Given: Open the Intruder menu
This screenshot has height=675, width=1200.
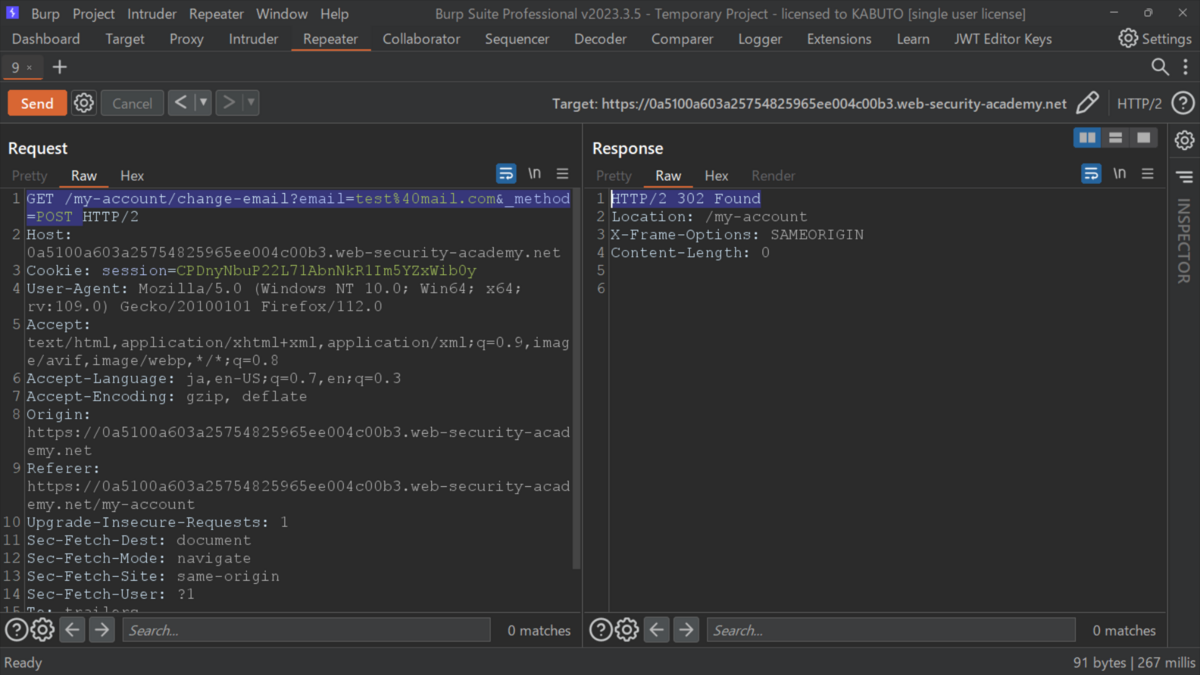Looking at the screenshot, I should click(152, 14).
